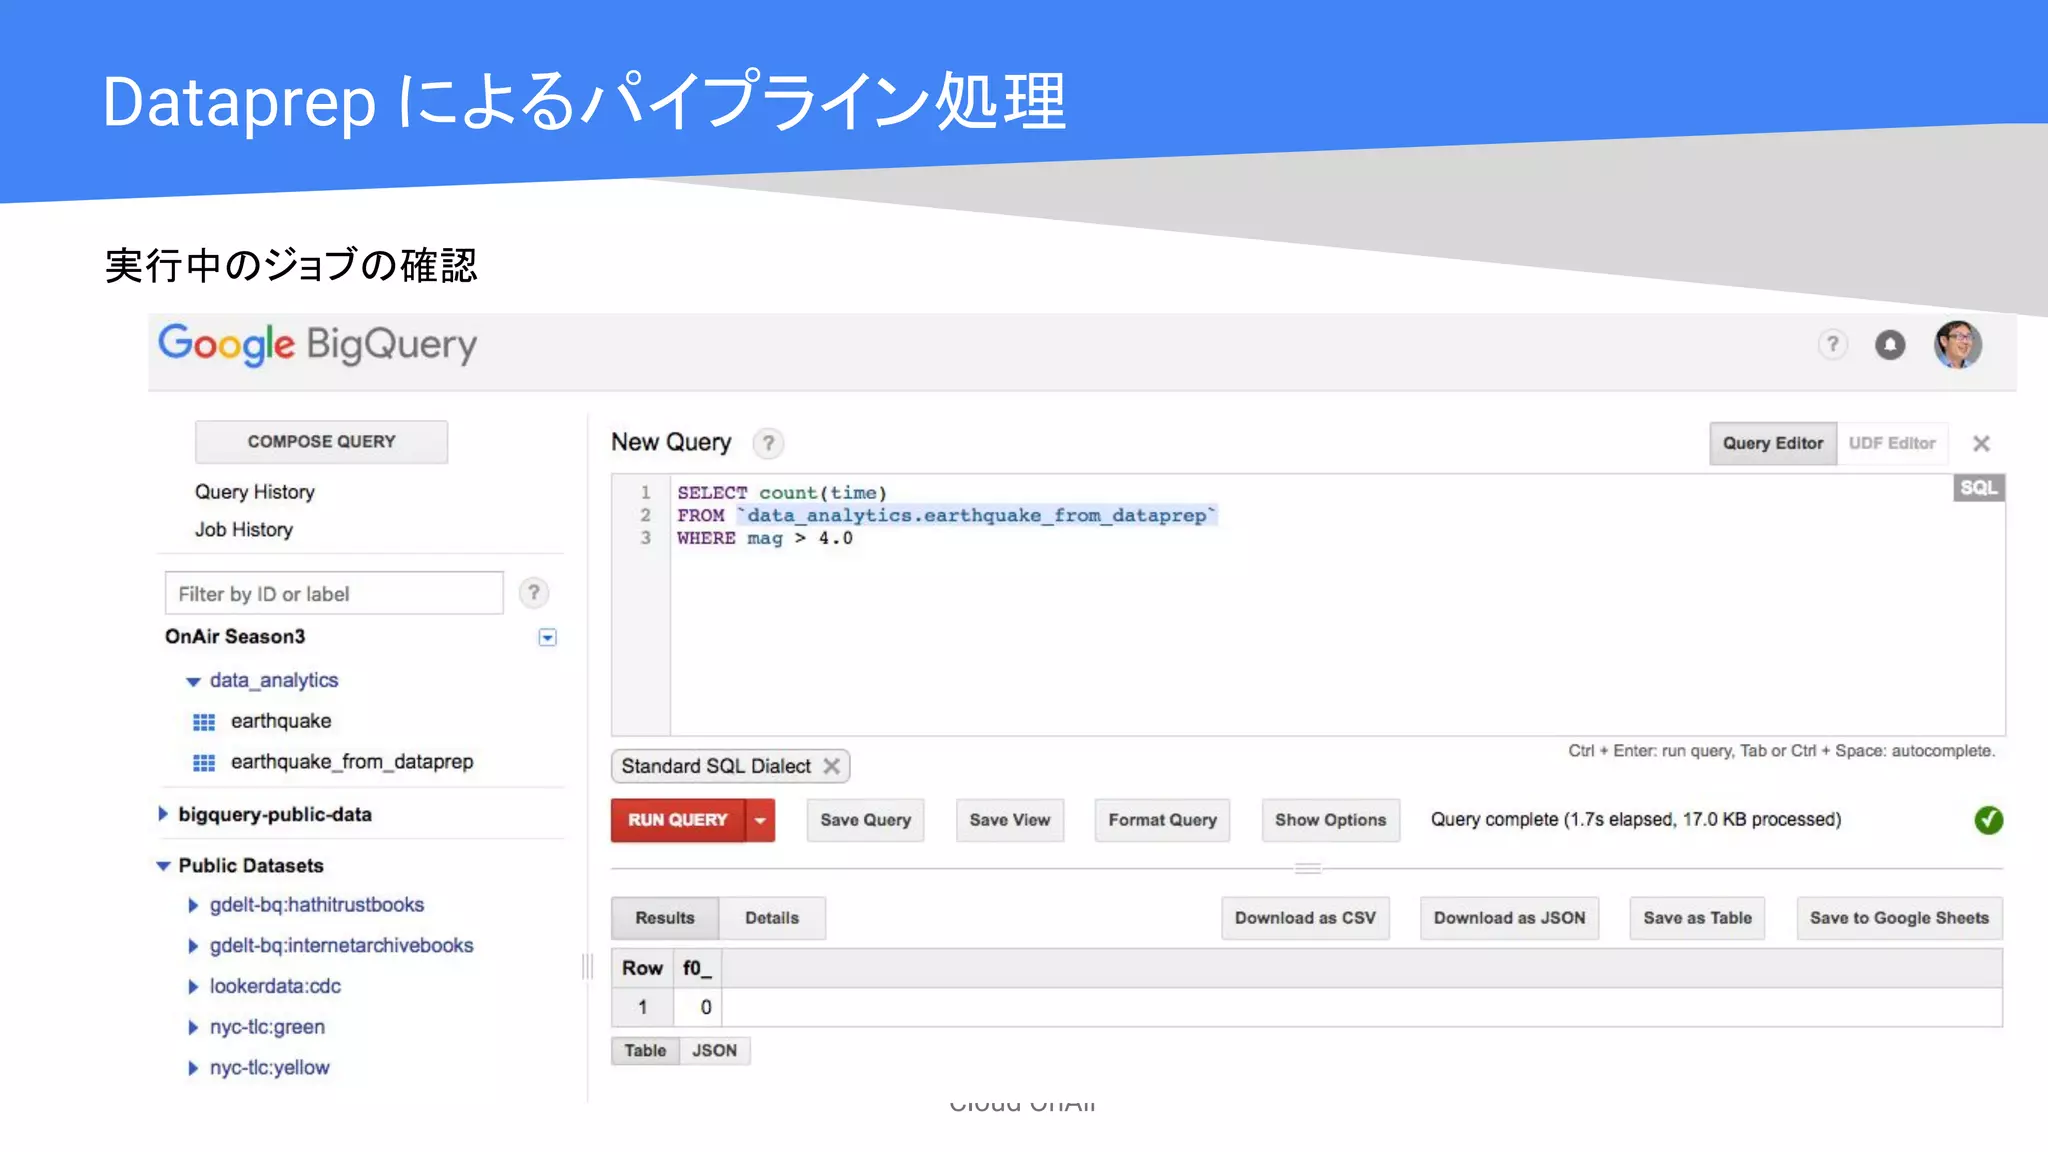Open Query History
Image resolution: width=2048 pixels, height=1152 pixels.
255,492
